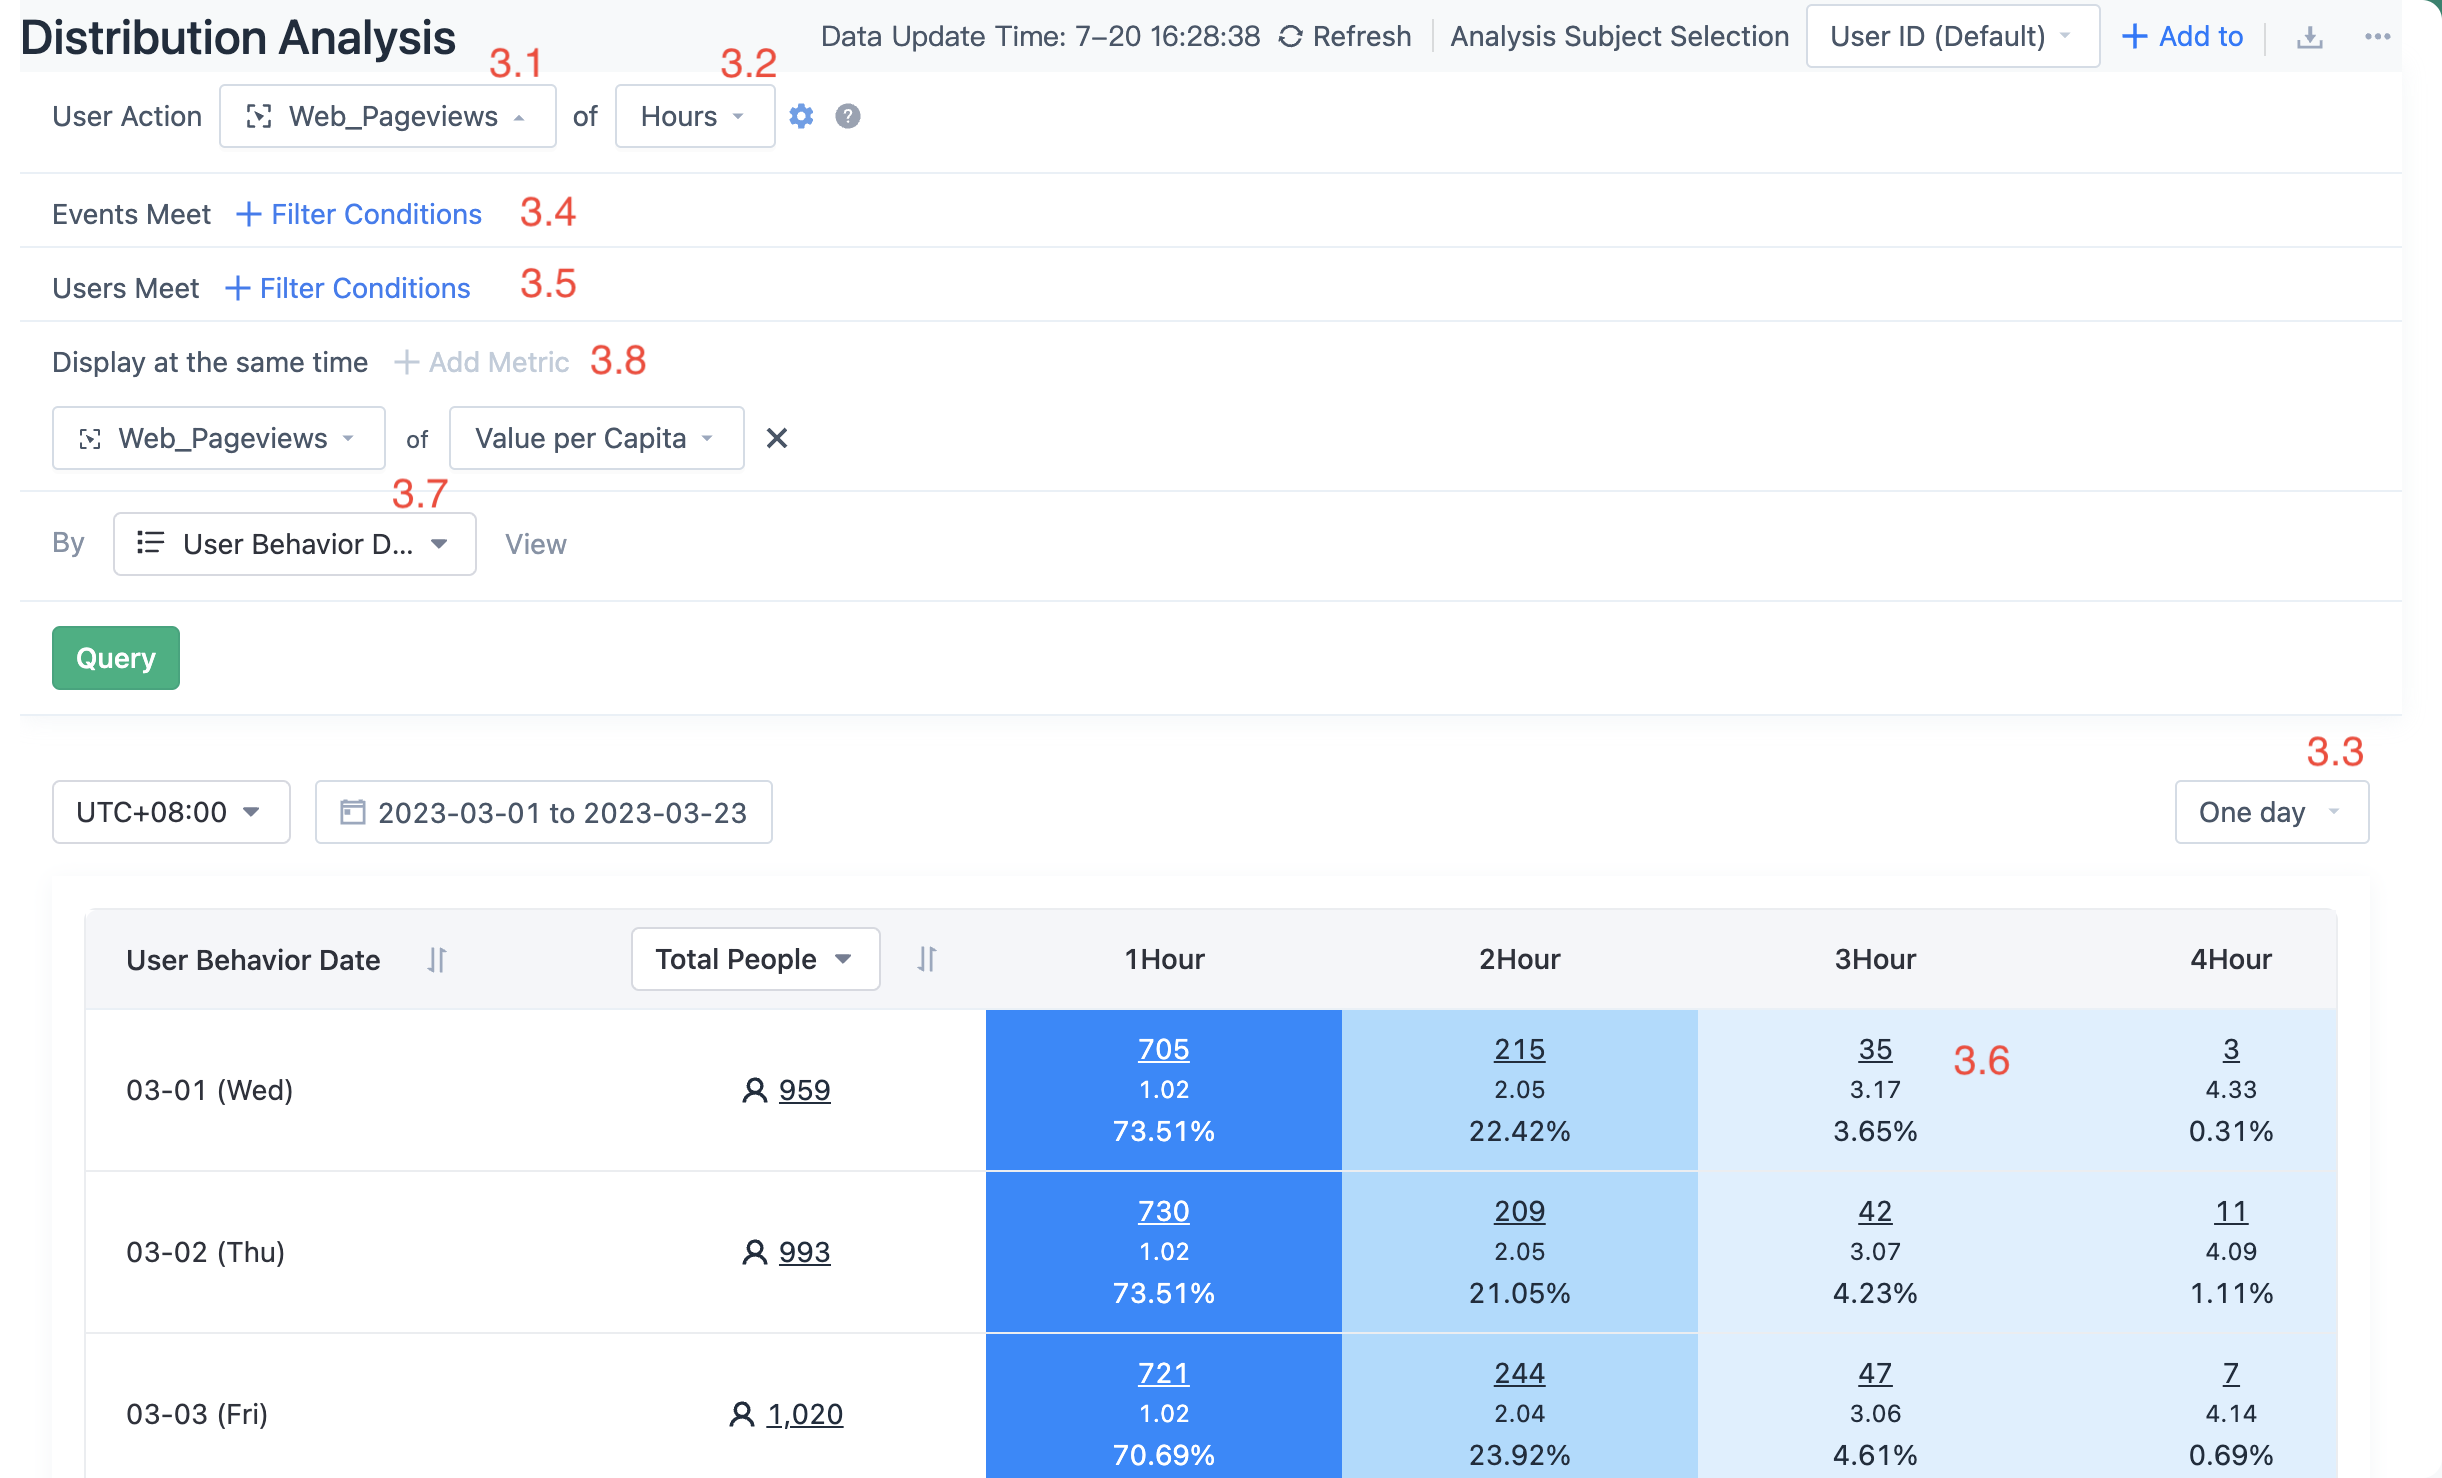Screen dimensions: 2442x1478
Task: Click View next to the By selector
Action: (x=536, y=544)
